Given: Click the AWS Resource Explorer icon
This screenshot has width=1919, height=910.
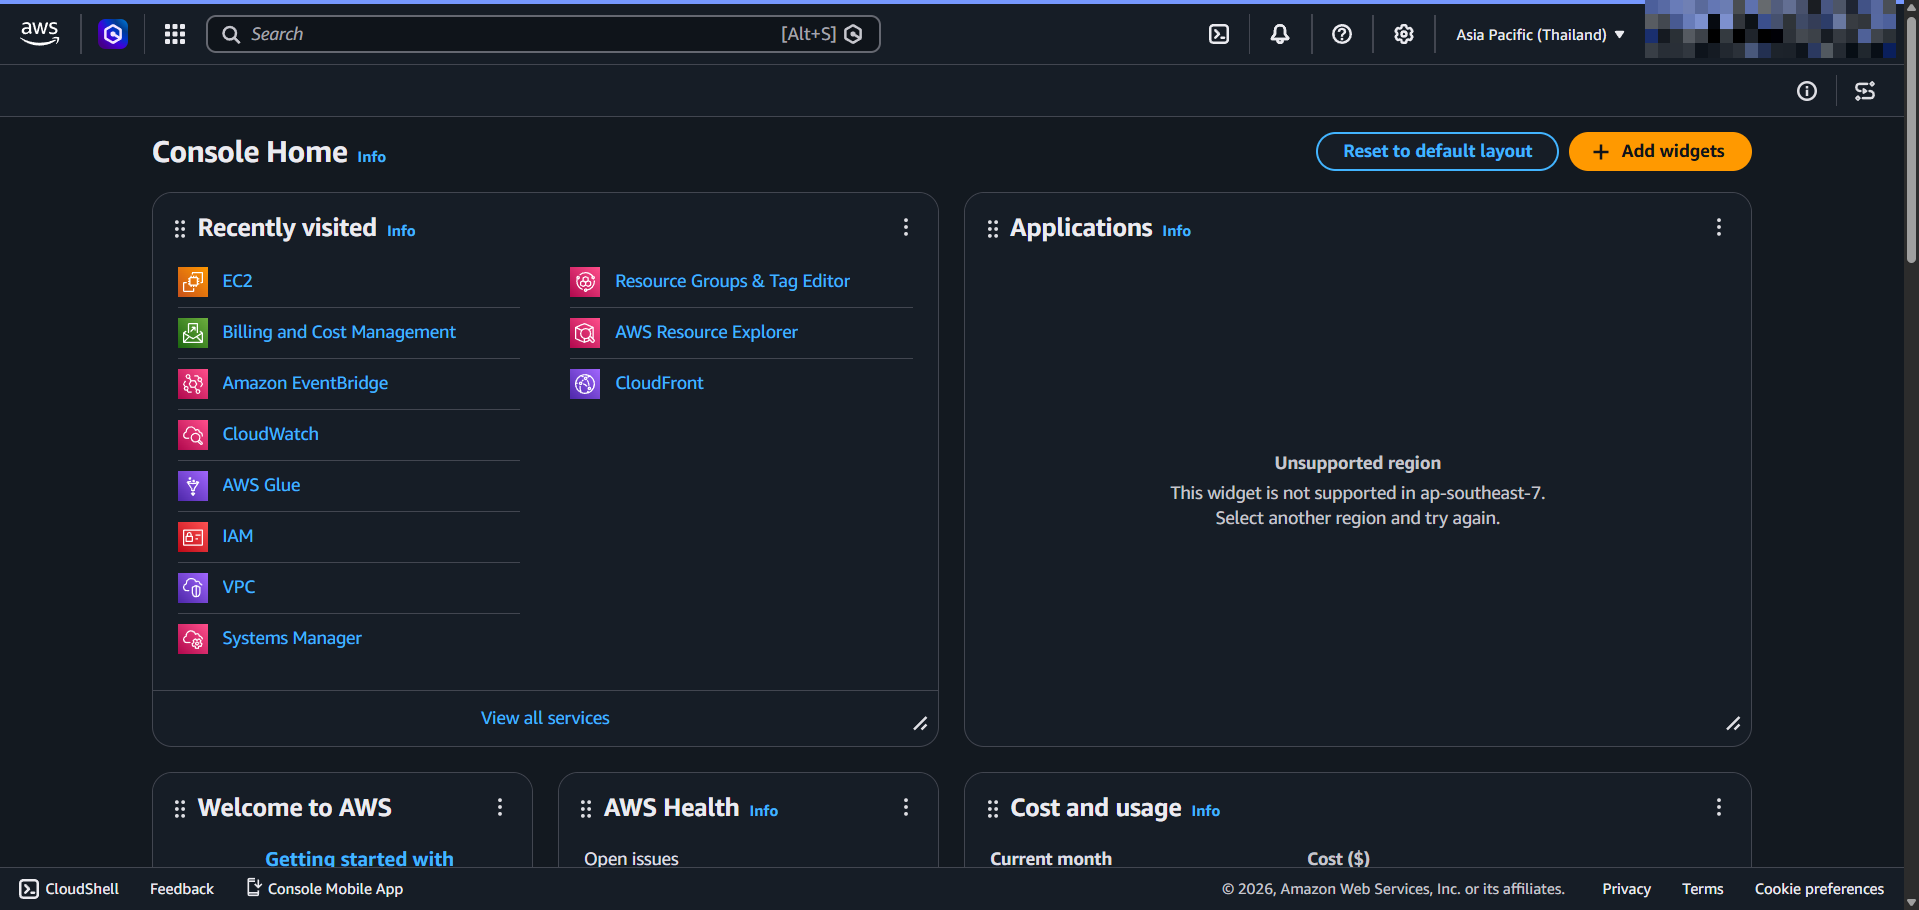Looking at the screenshot, I should tap(585, 333).
